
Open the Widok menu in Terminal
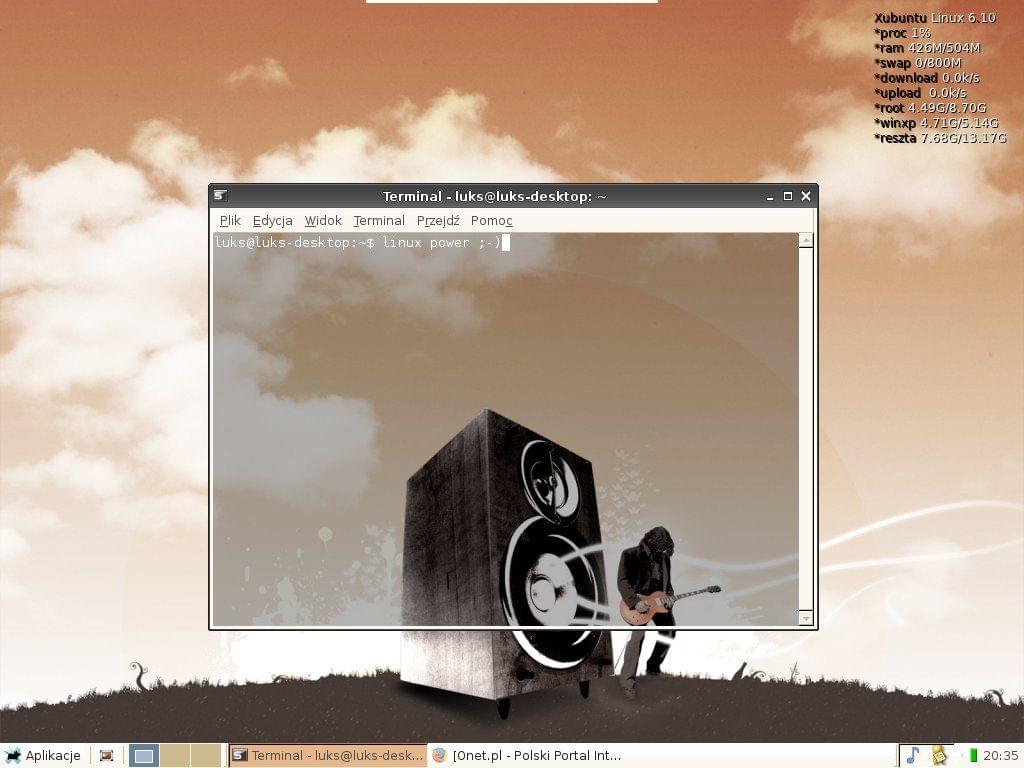[323, 221]
